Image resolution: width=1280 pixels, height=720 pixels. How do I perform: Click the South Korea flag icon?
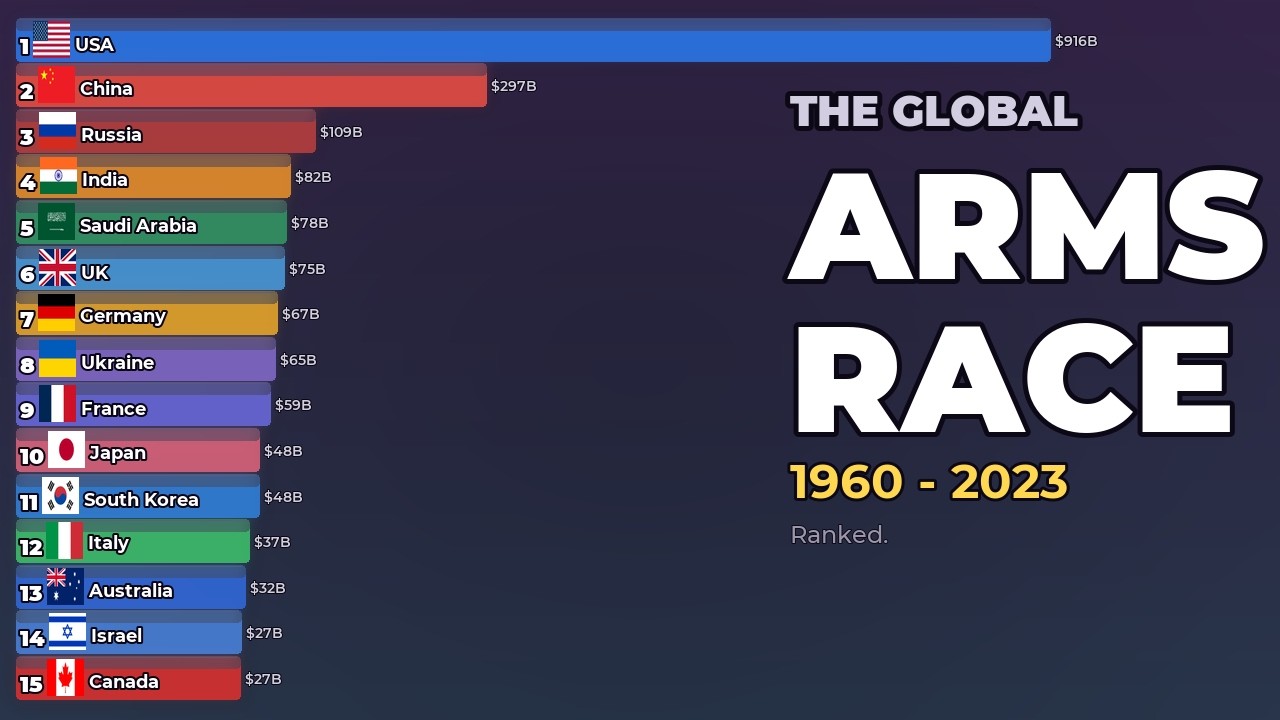coord(61,497)
